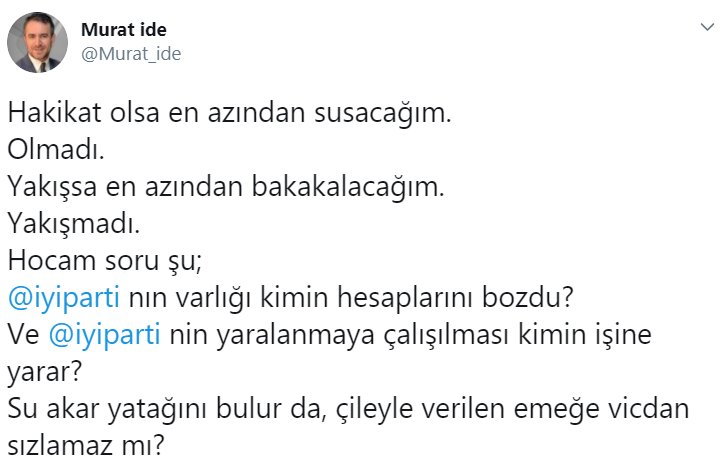Click the word 'Yakışmadı.' in the tweet
The height and width of the screenshot is (473, 724).
[73, 224]
